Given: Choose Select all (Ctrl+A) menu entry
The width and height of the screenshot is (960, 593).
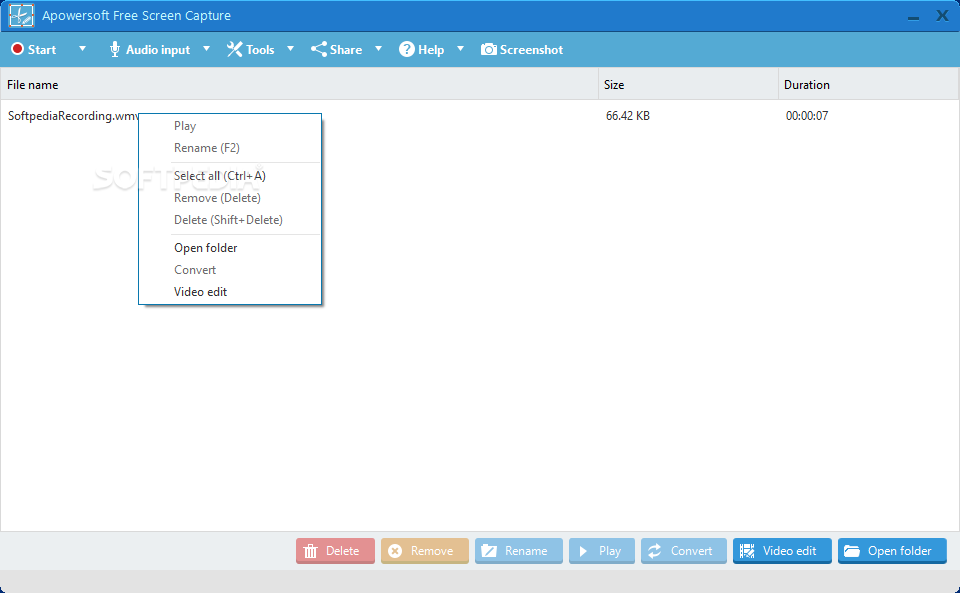Looking at the screenshot, I should (x=230, y=176).
